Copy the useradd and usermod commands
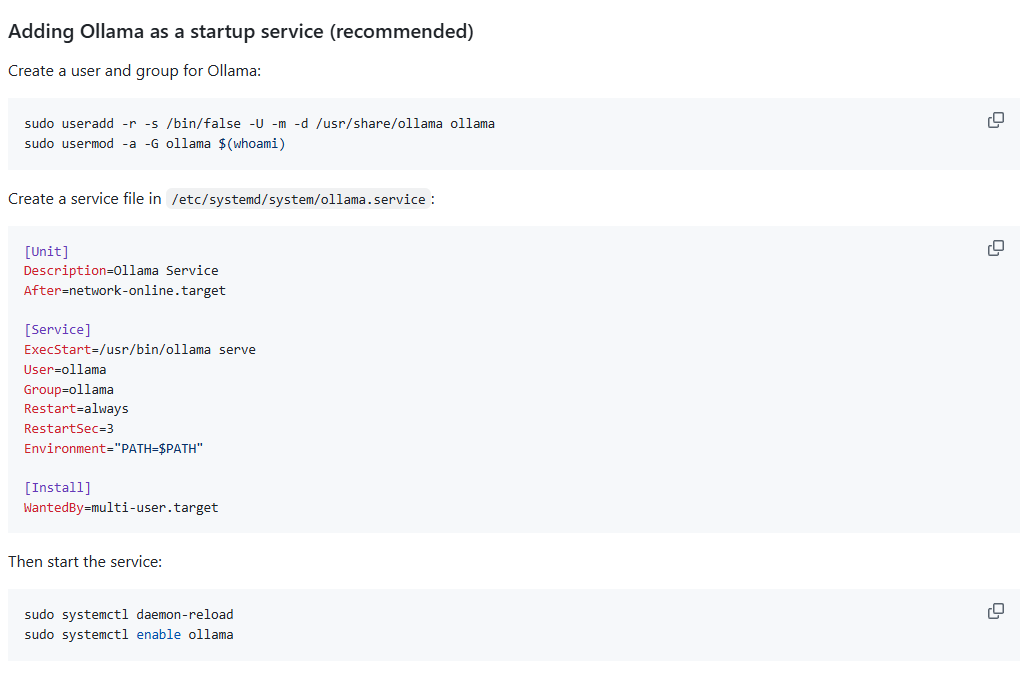Viewport: 1029px width, 677px height. 995,121
